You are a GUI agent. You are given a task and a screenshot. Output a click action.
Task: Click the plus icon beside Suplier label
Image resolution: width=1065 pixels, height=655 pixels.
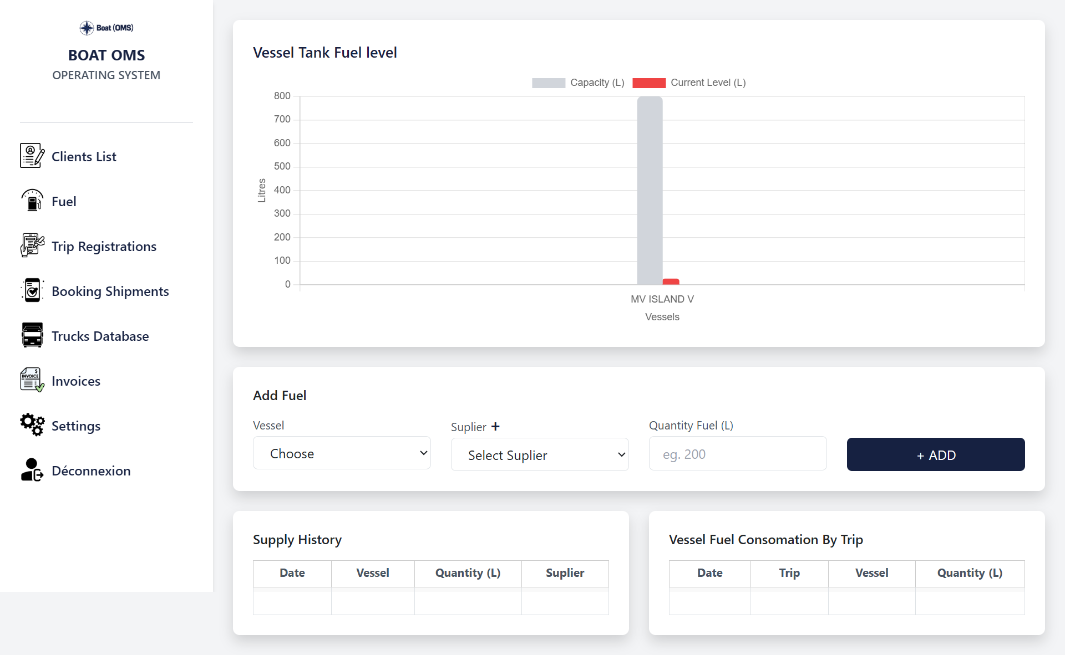pos(495,427)
